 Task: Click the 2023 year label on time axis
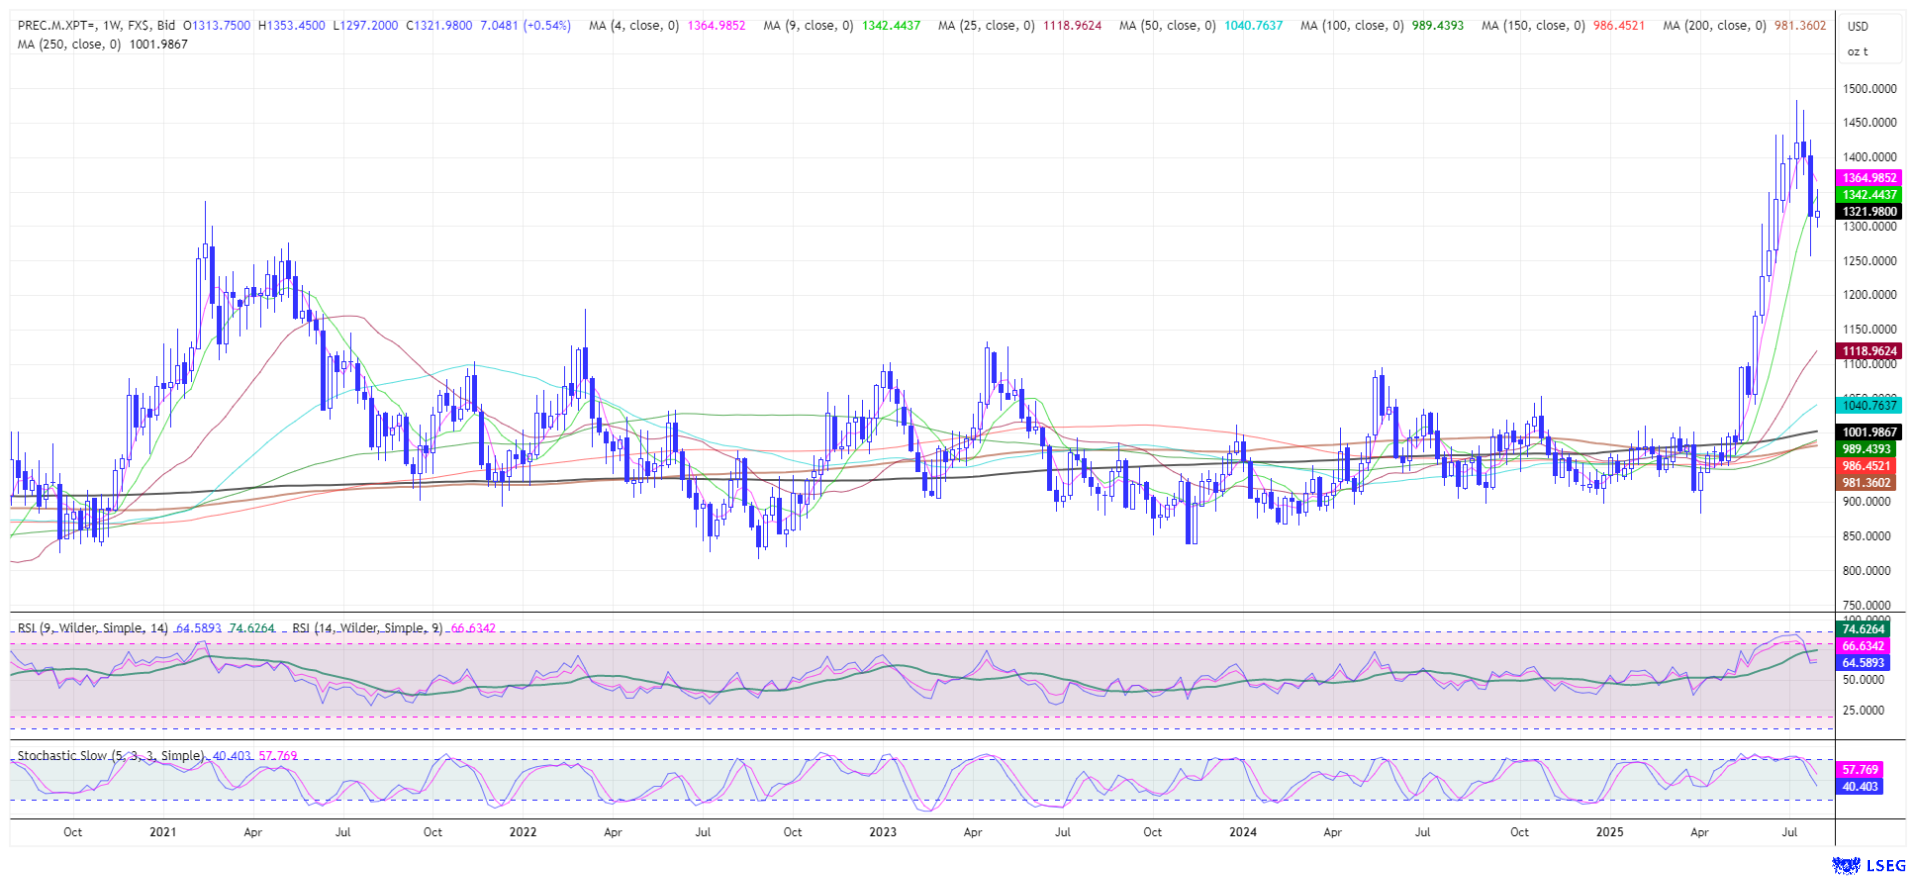[x=883, y=832]
